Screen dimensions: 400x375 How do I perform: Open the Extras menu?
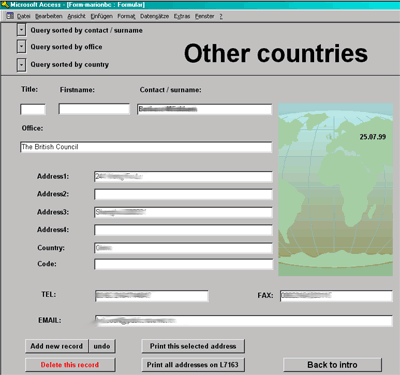182,16
